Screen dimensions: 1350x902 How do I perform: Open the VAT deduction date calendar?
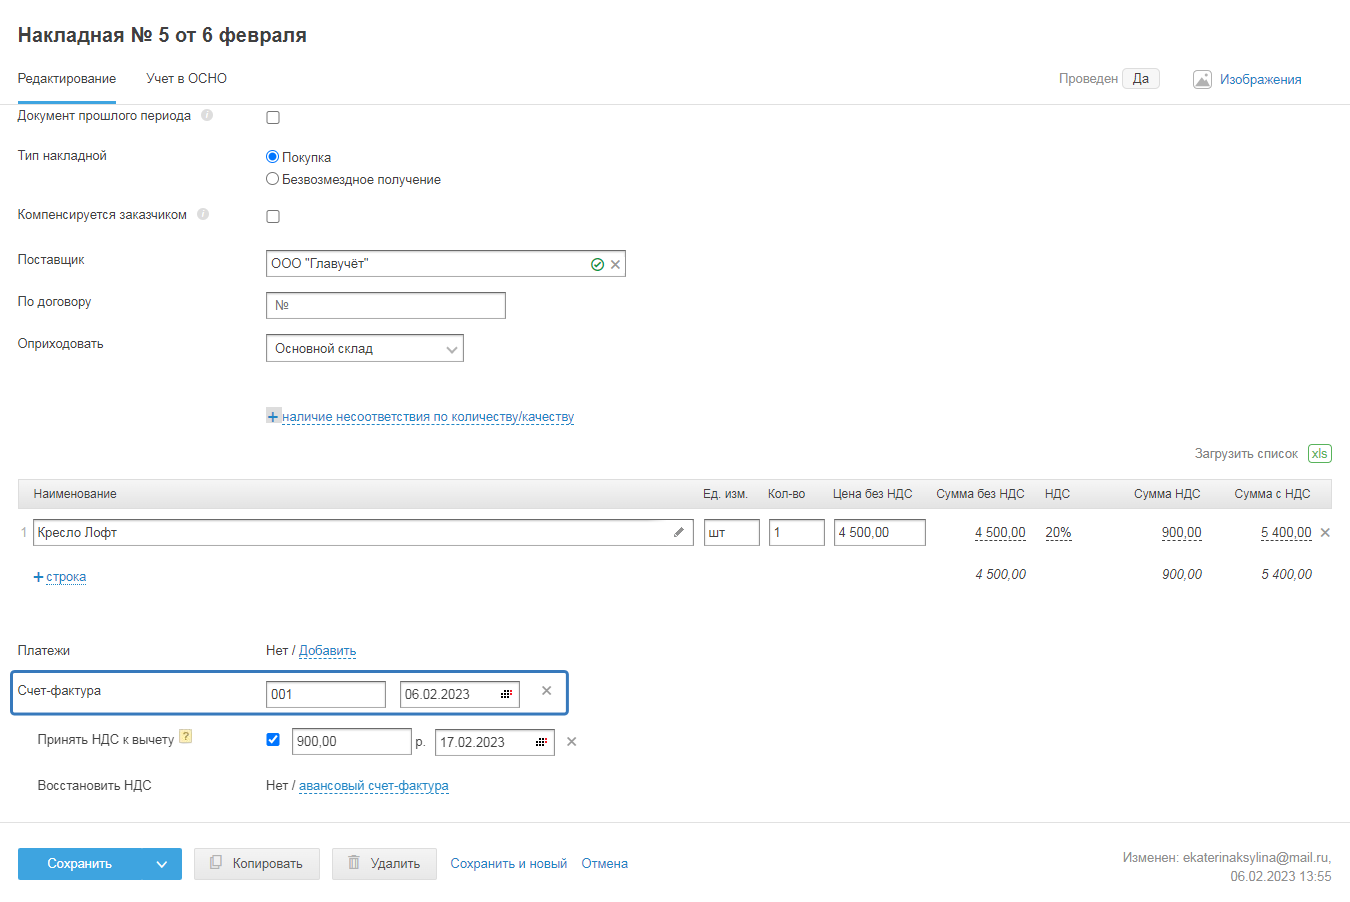click(x=542, y=743)
